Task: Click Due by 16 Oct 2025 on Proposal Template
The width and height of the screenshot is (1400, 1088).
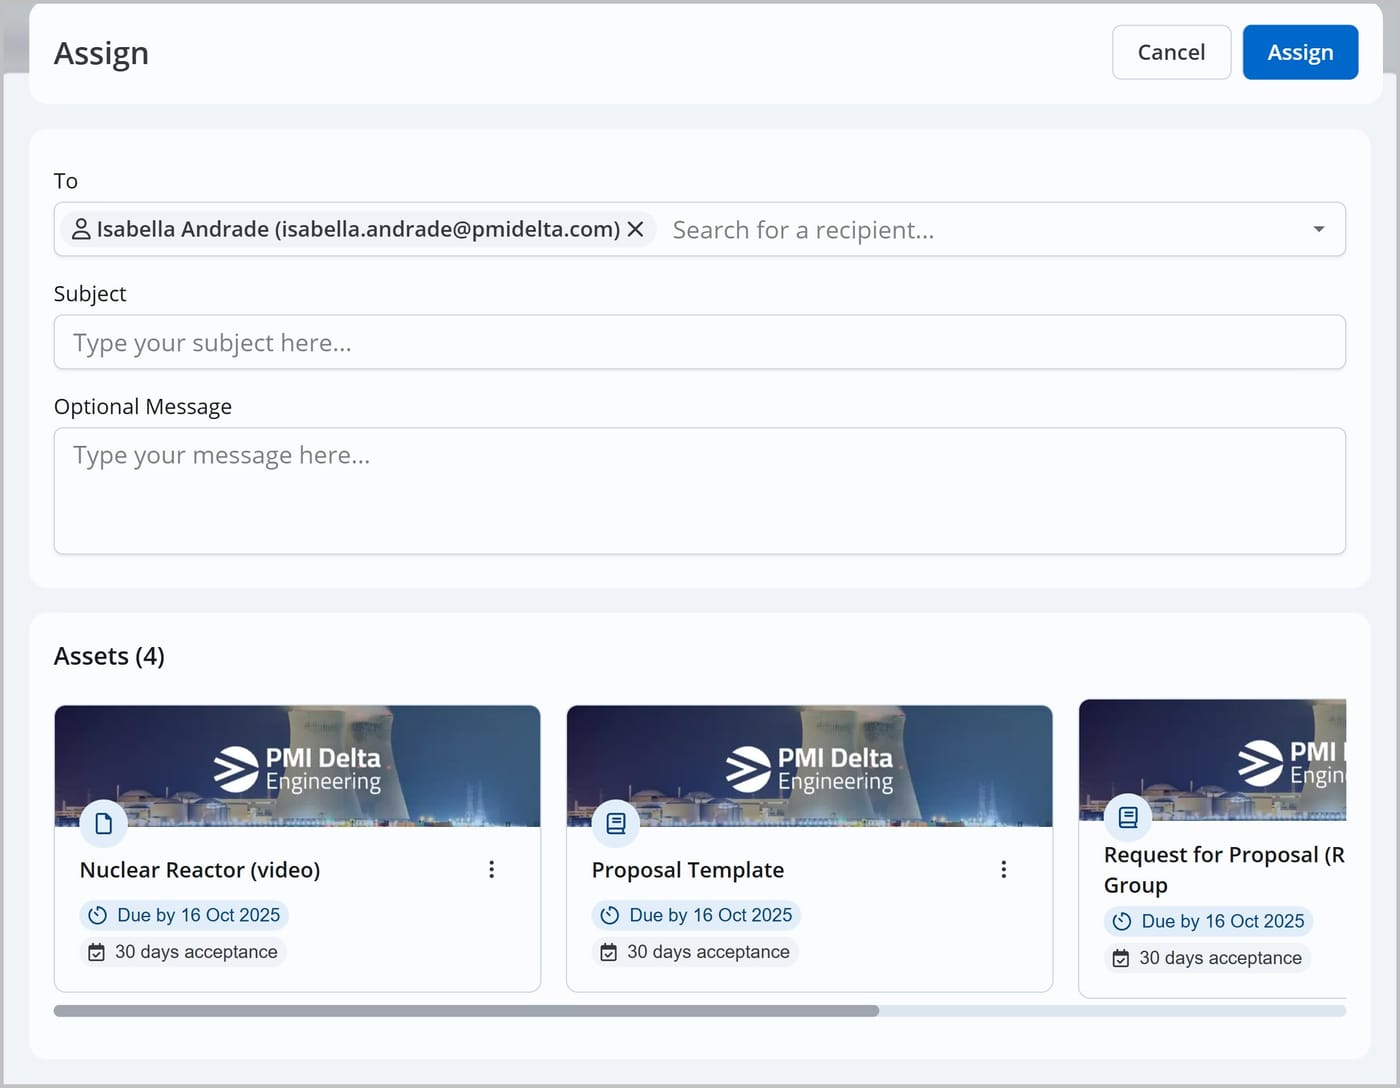Action: point(696,915)
